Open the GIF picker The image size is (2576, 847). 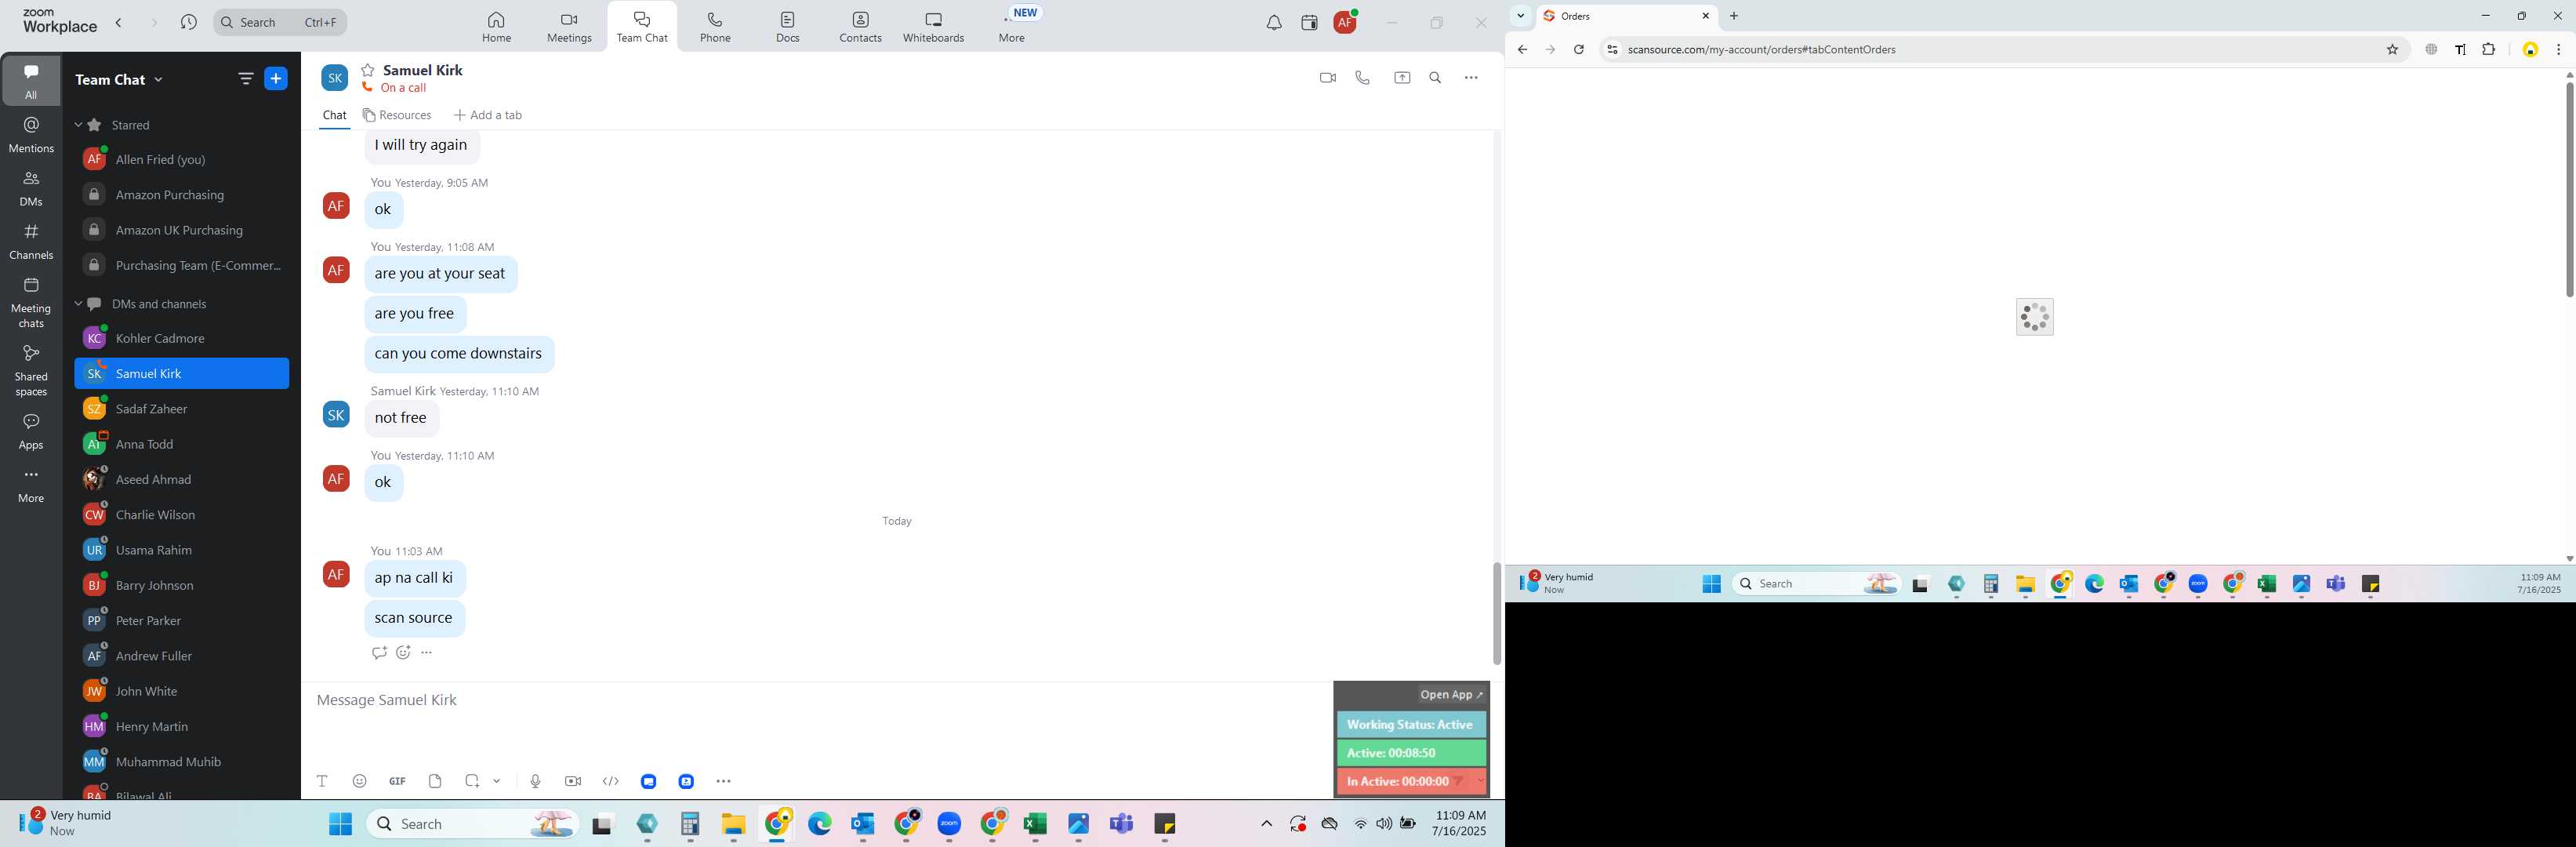coord(397,781)
